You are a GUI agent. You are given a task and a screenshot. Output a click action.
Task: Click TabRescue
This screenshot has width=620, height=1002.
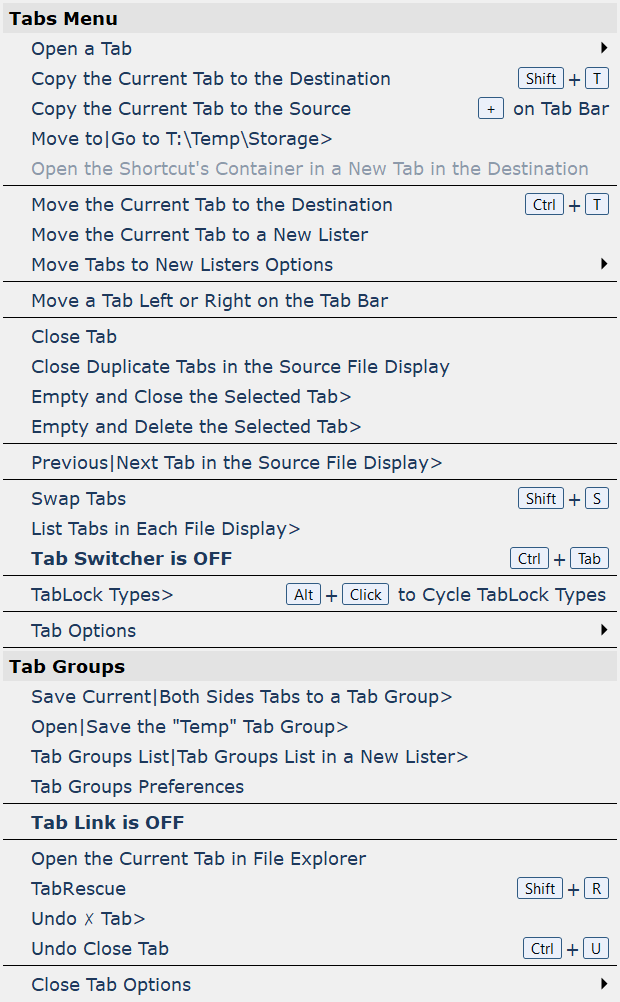point(79,888)
